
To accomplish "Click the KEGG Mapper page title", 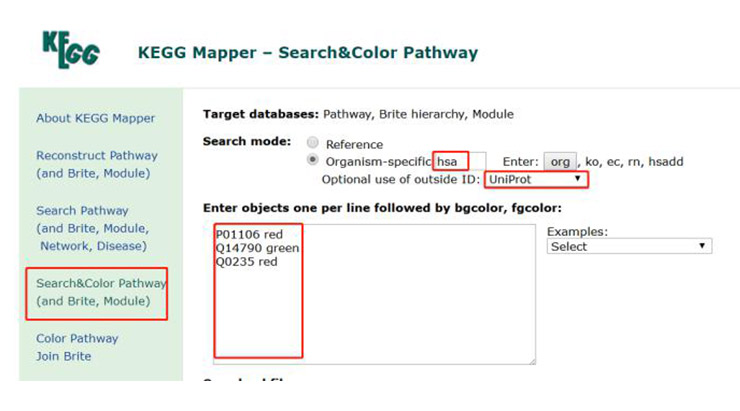I will point(308,52).
